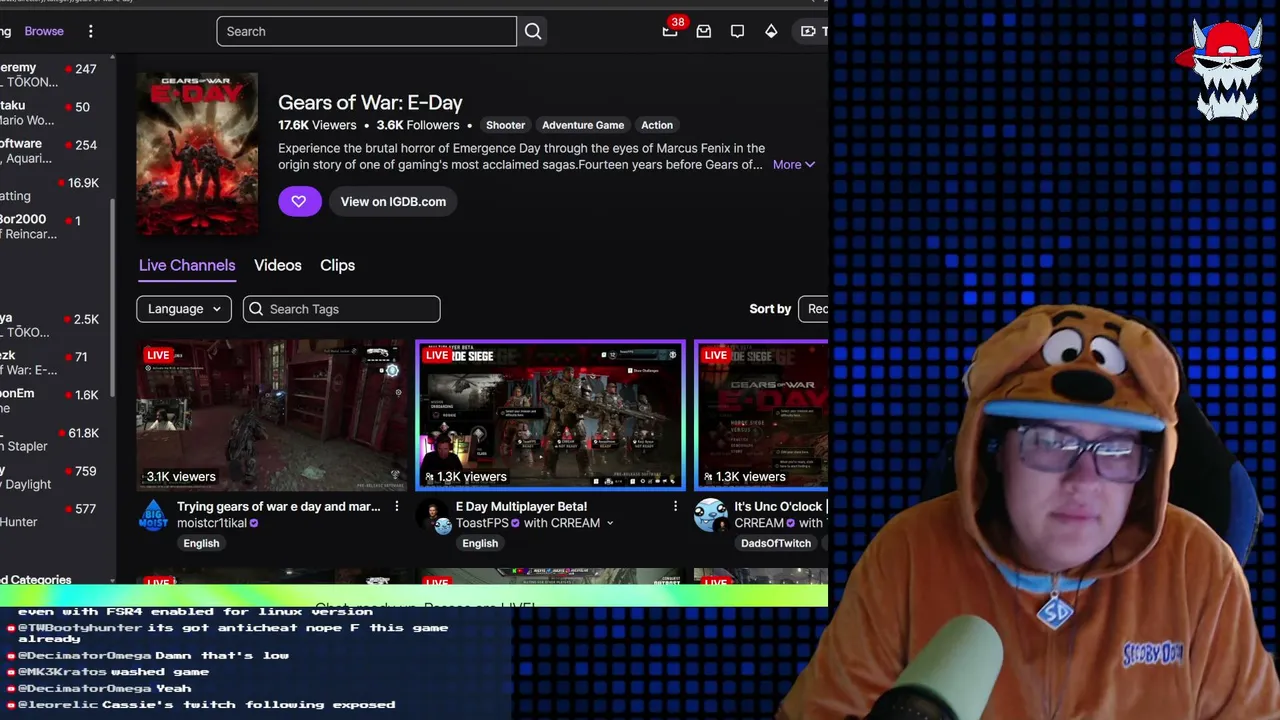The image size is (1280, 720).
Task: Click View on IGDB.com button
Action: click(393, 201)
